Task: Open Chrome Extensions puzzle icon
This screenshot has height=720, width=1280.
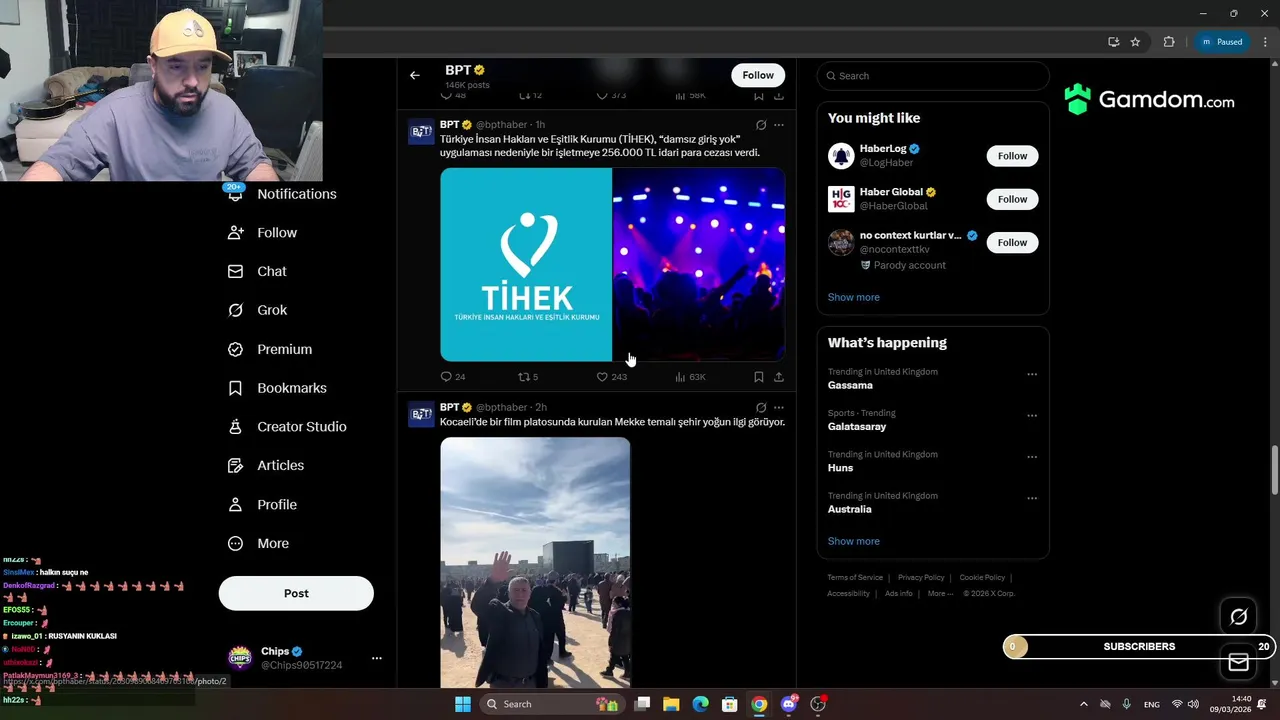Action: click(x=1169, y=42)
